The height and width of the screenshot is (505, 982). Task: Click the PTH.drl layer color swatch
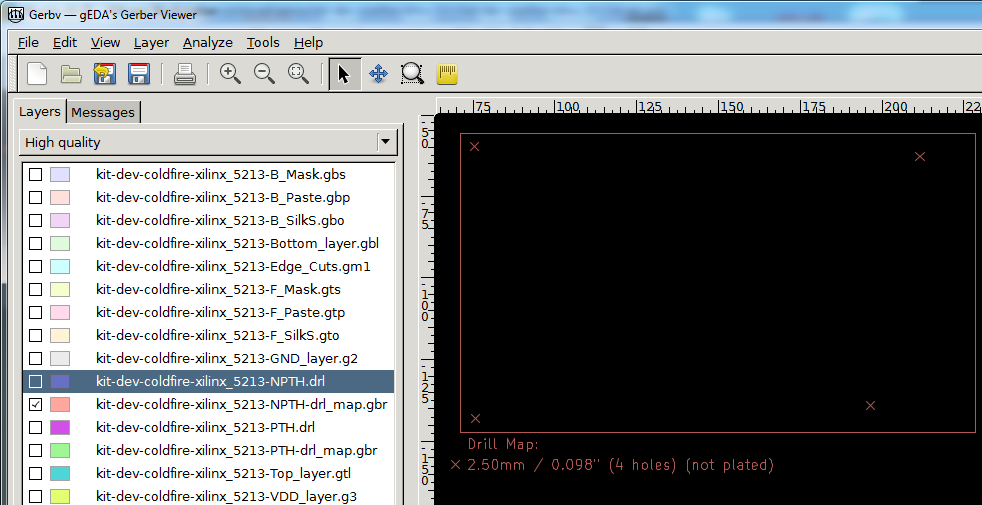pos(60,428)
